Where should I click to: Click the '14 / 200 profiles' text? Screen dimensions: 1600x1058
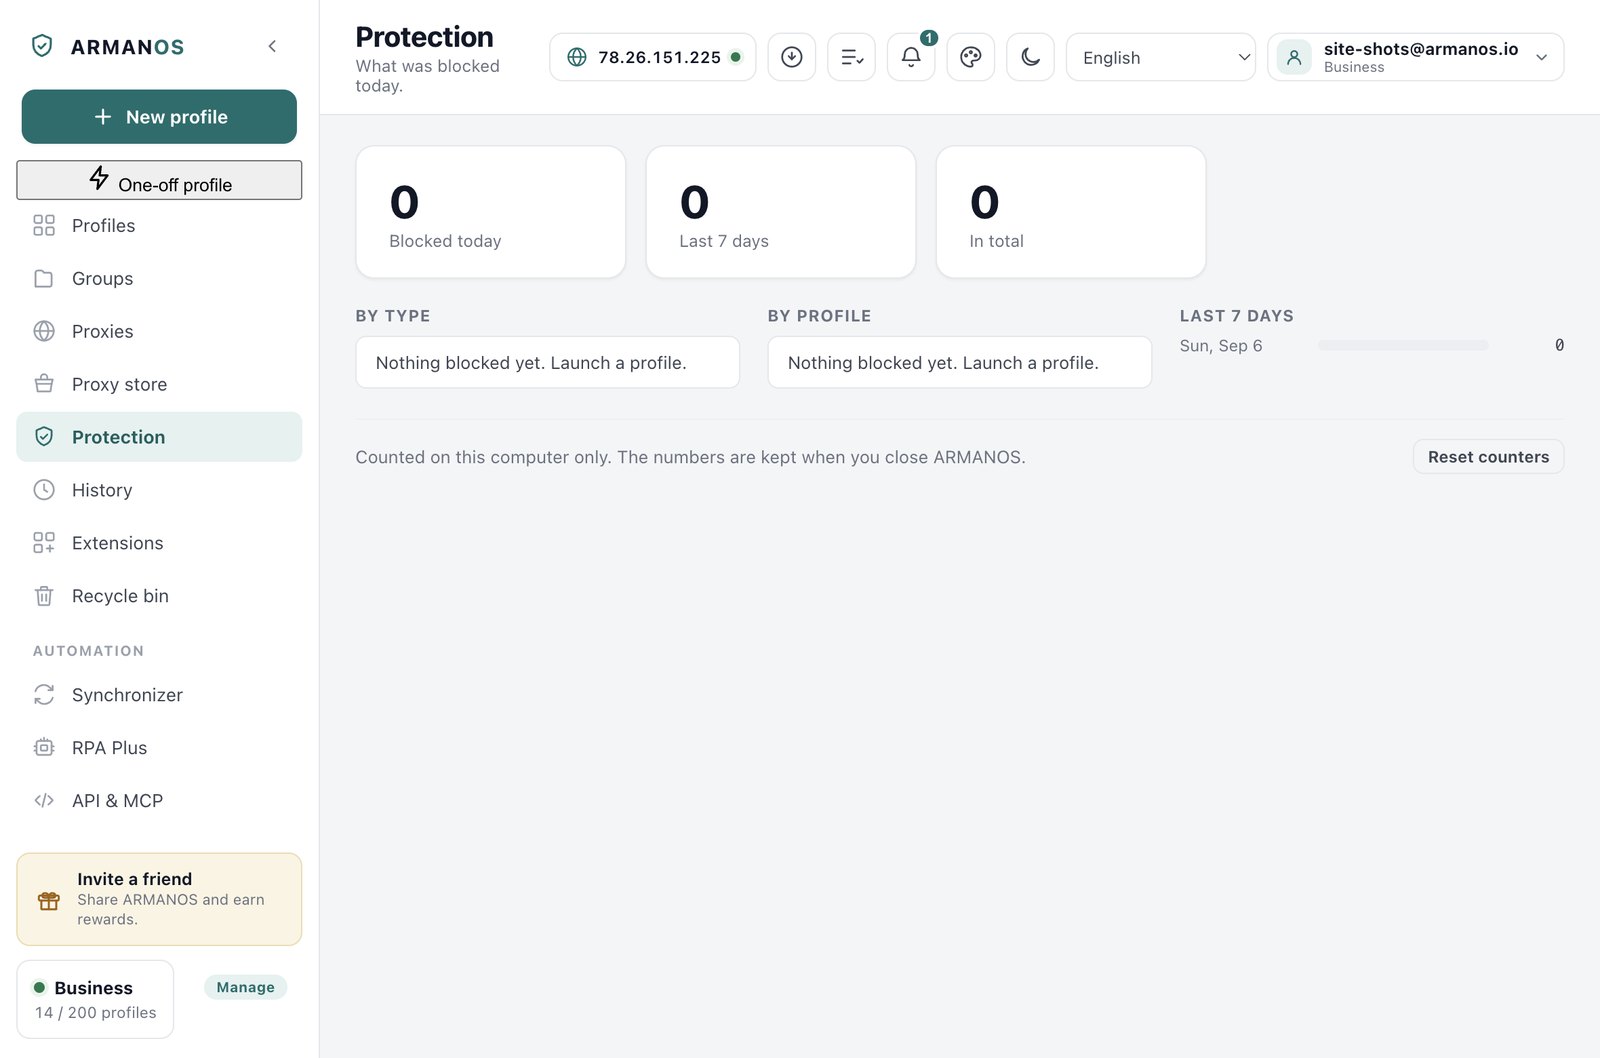tap(96, 1013)
